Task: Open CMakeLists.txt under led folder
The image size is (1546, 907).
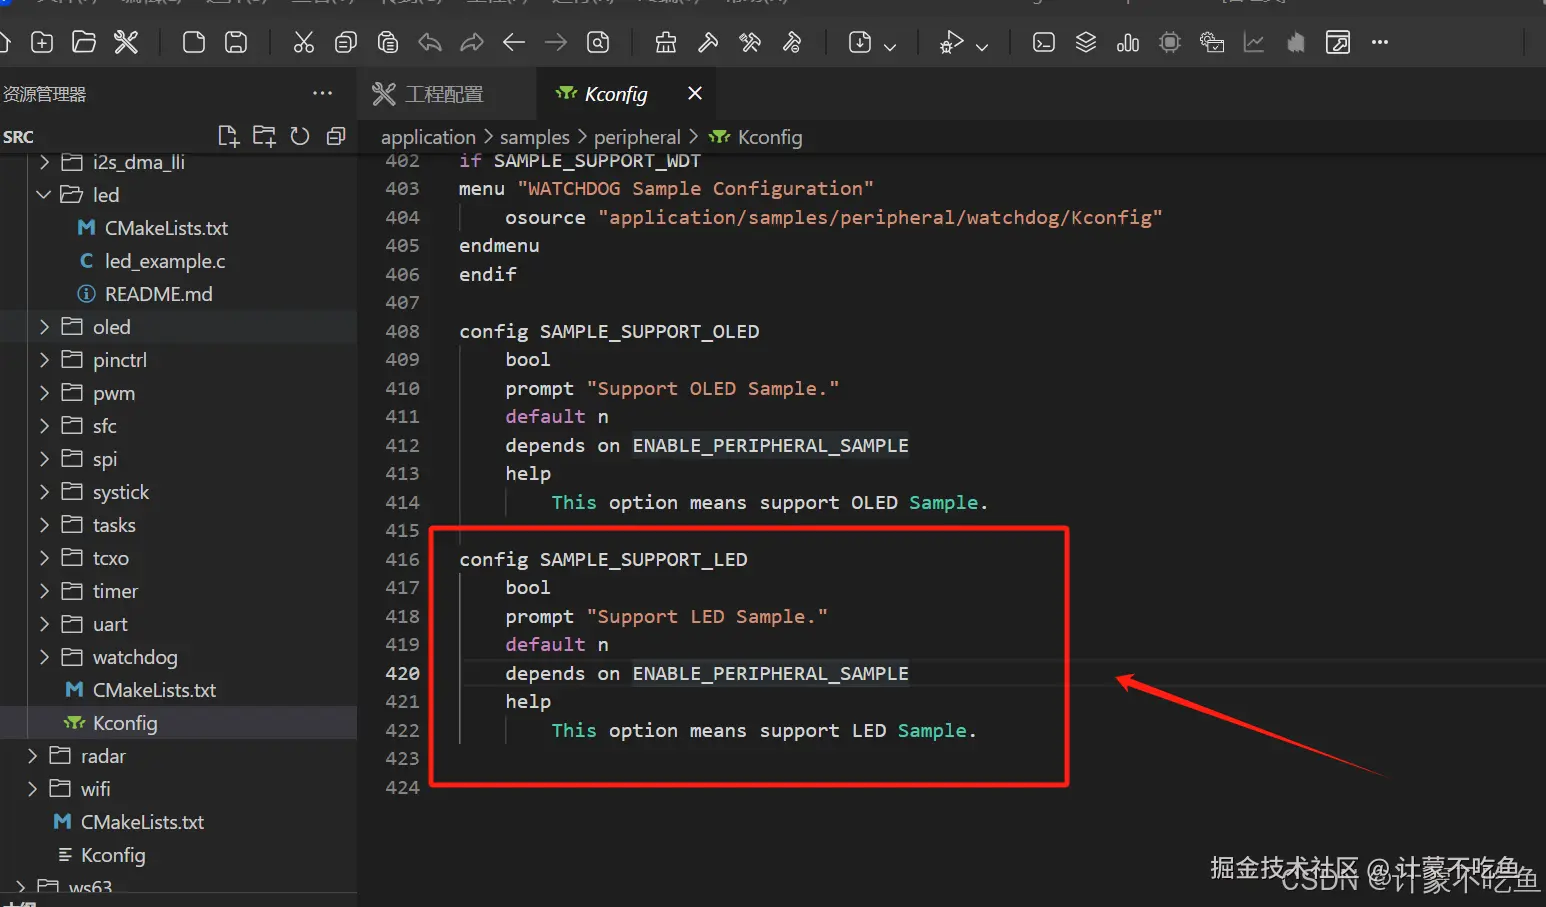Action: [x=166, y=228]
